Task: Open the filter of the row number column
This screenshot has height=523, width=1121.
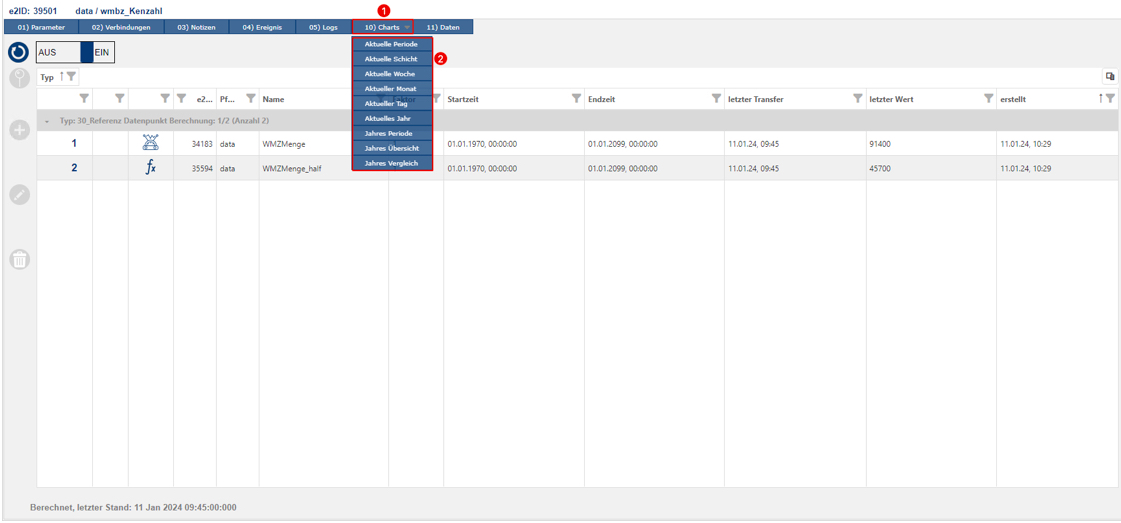Action: (84, 99)
